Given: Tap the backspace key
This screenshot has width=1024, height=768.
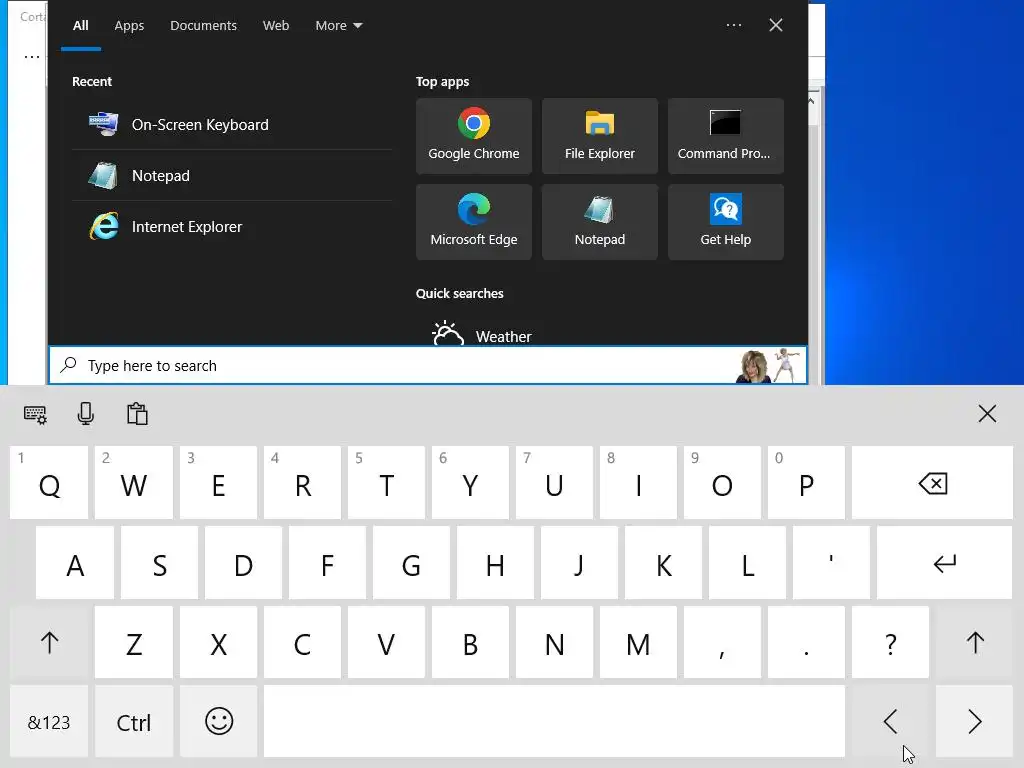Looking at the screenshot, I should click(932, 483).
